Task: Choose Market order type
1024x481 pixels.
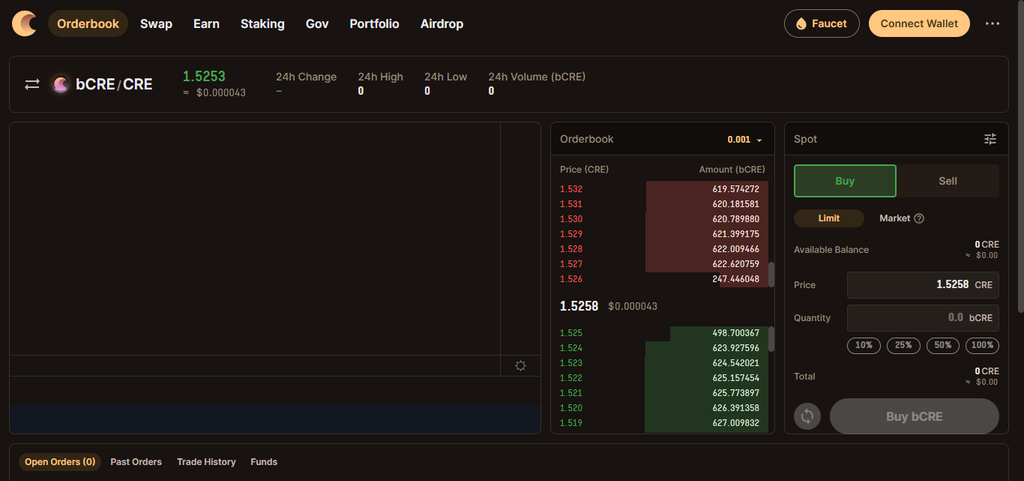Action: [x=895, y=218]
